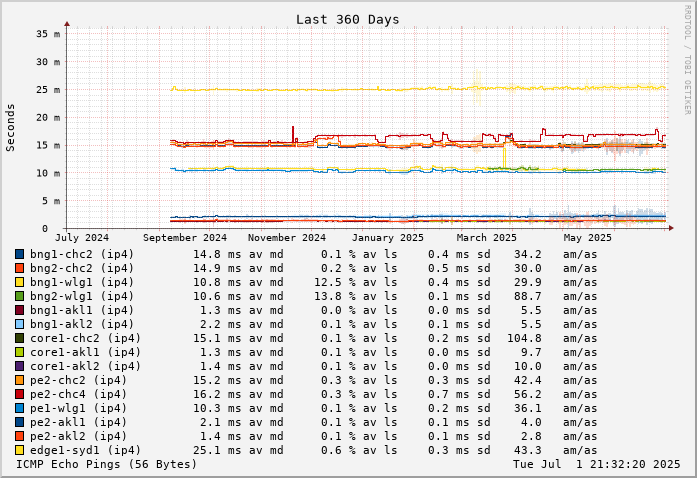Screen dimensions: 697x478
Task: Click the pe1-wlg1 blue legend swatch
Action: click(19, 408)
